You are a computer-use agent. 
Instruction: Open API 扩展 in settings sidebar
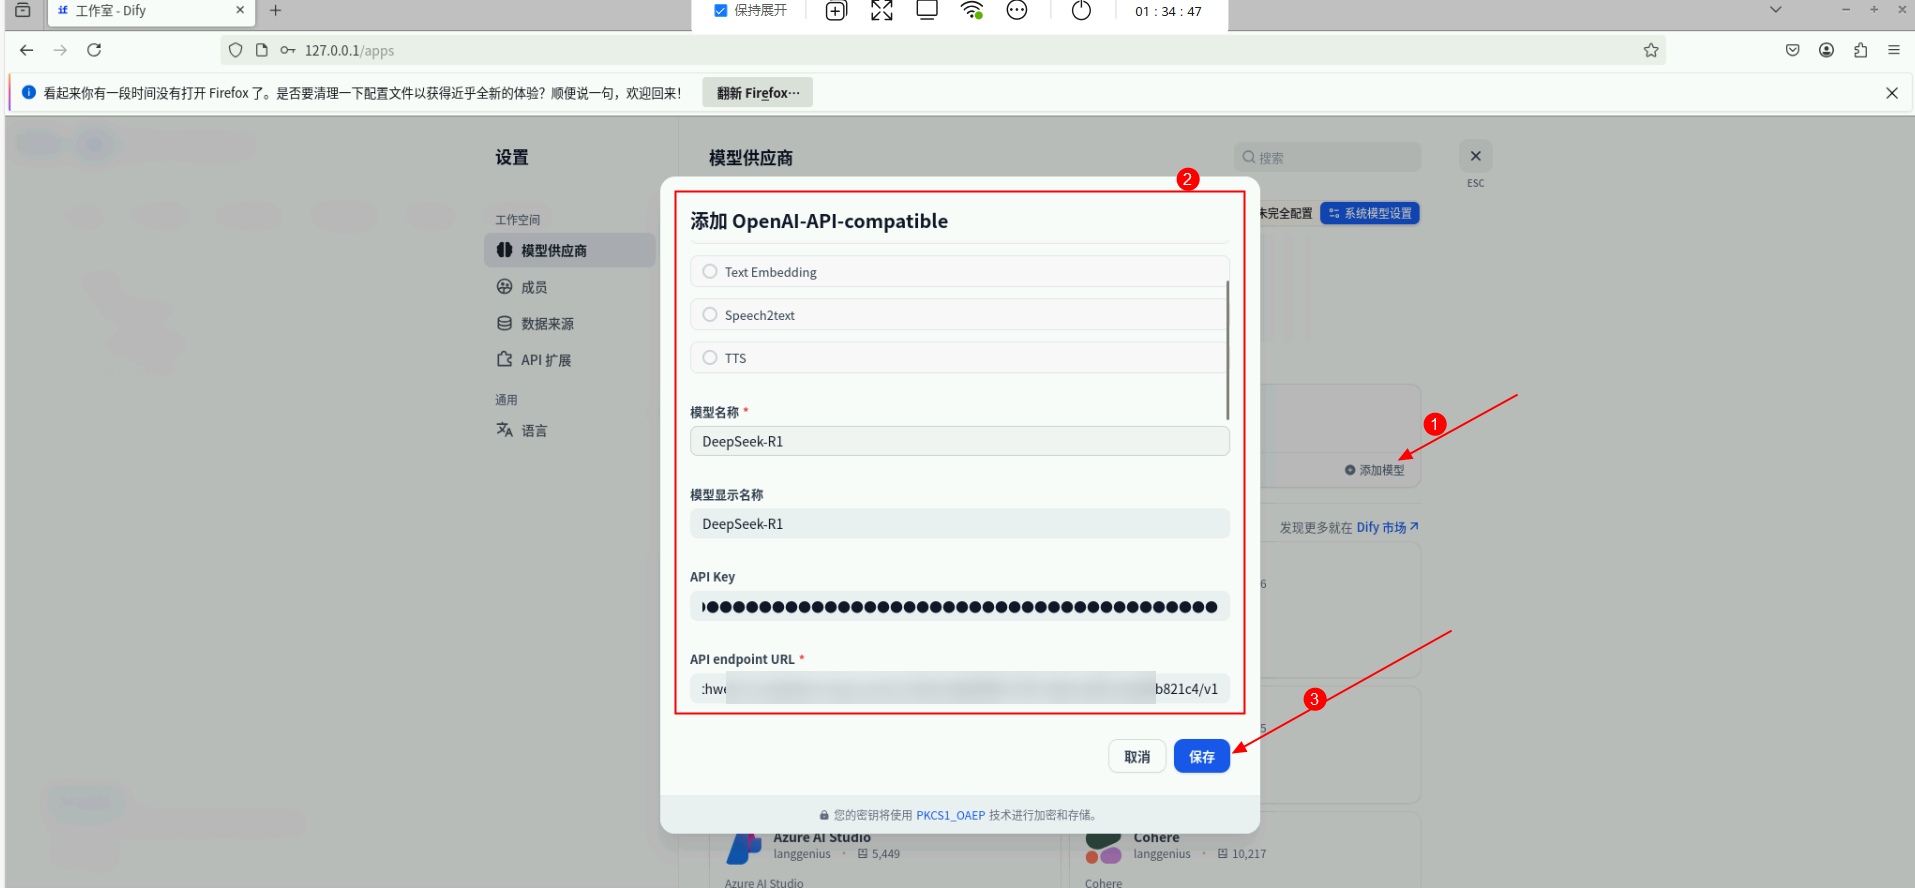point(546,360)
